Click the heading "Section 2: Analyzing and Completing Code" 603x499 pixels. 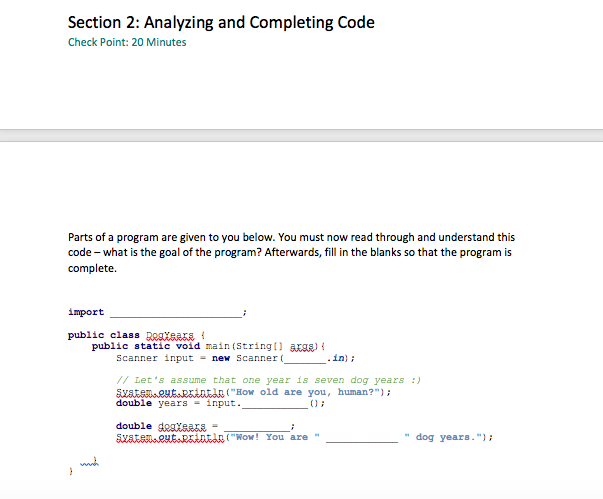click(221, 22)
